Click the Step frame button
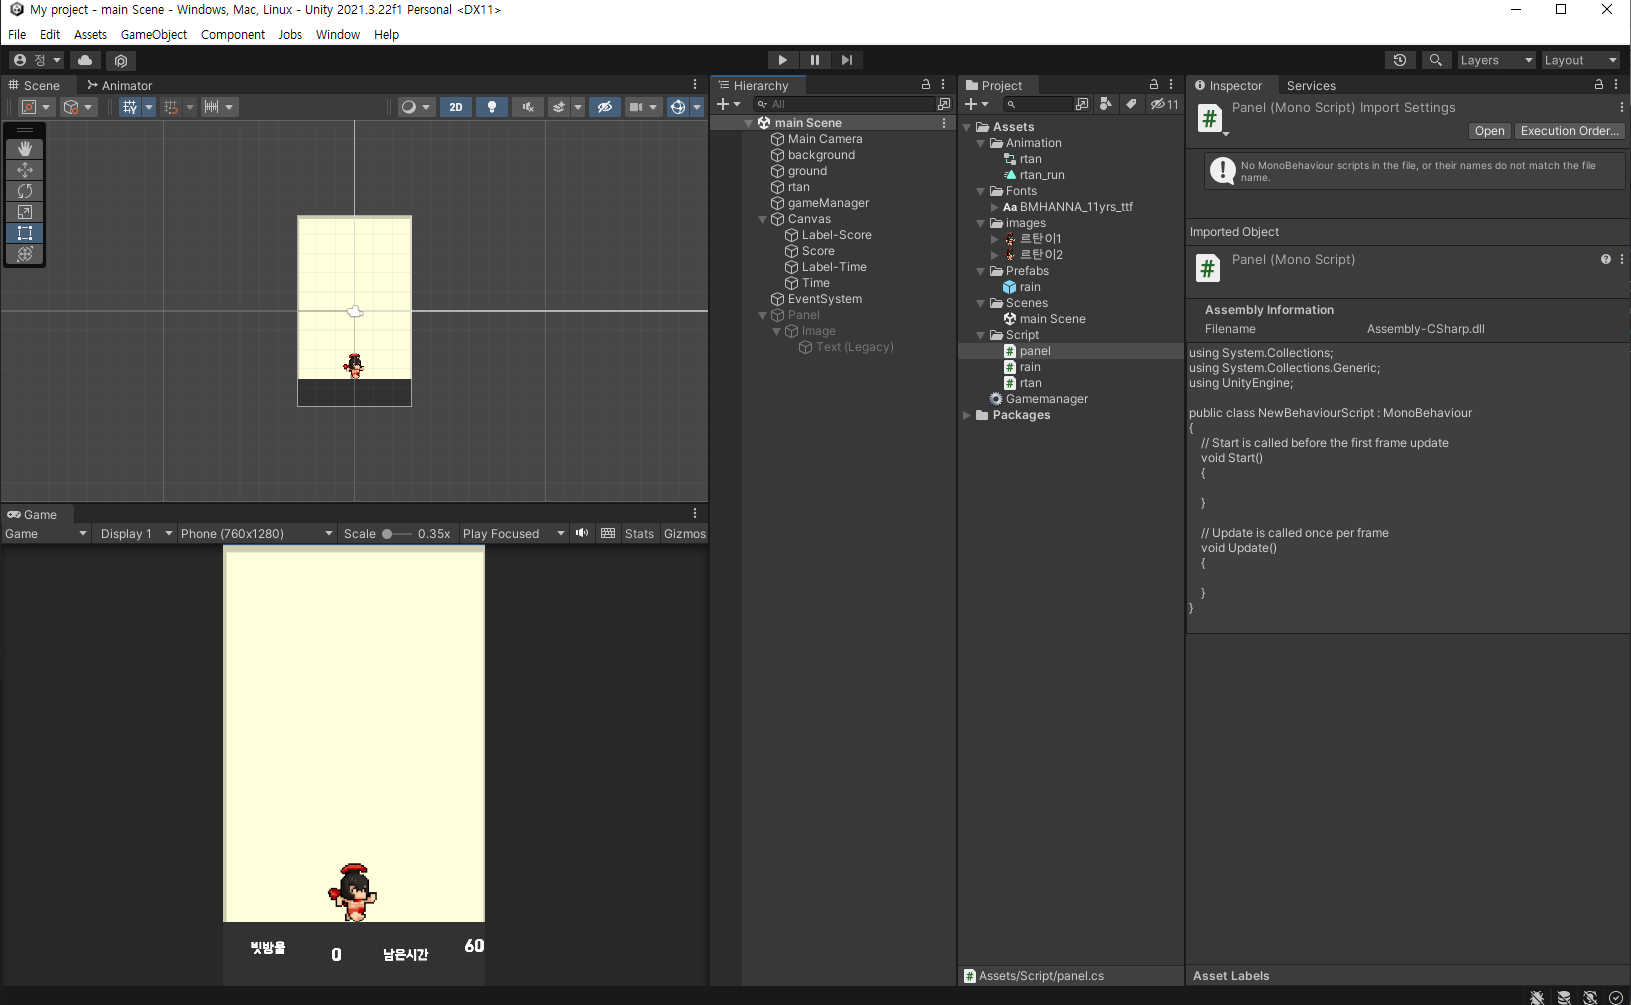1631x1005 pixels. click(x=847, y=60)
